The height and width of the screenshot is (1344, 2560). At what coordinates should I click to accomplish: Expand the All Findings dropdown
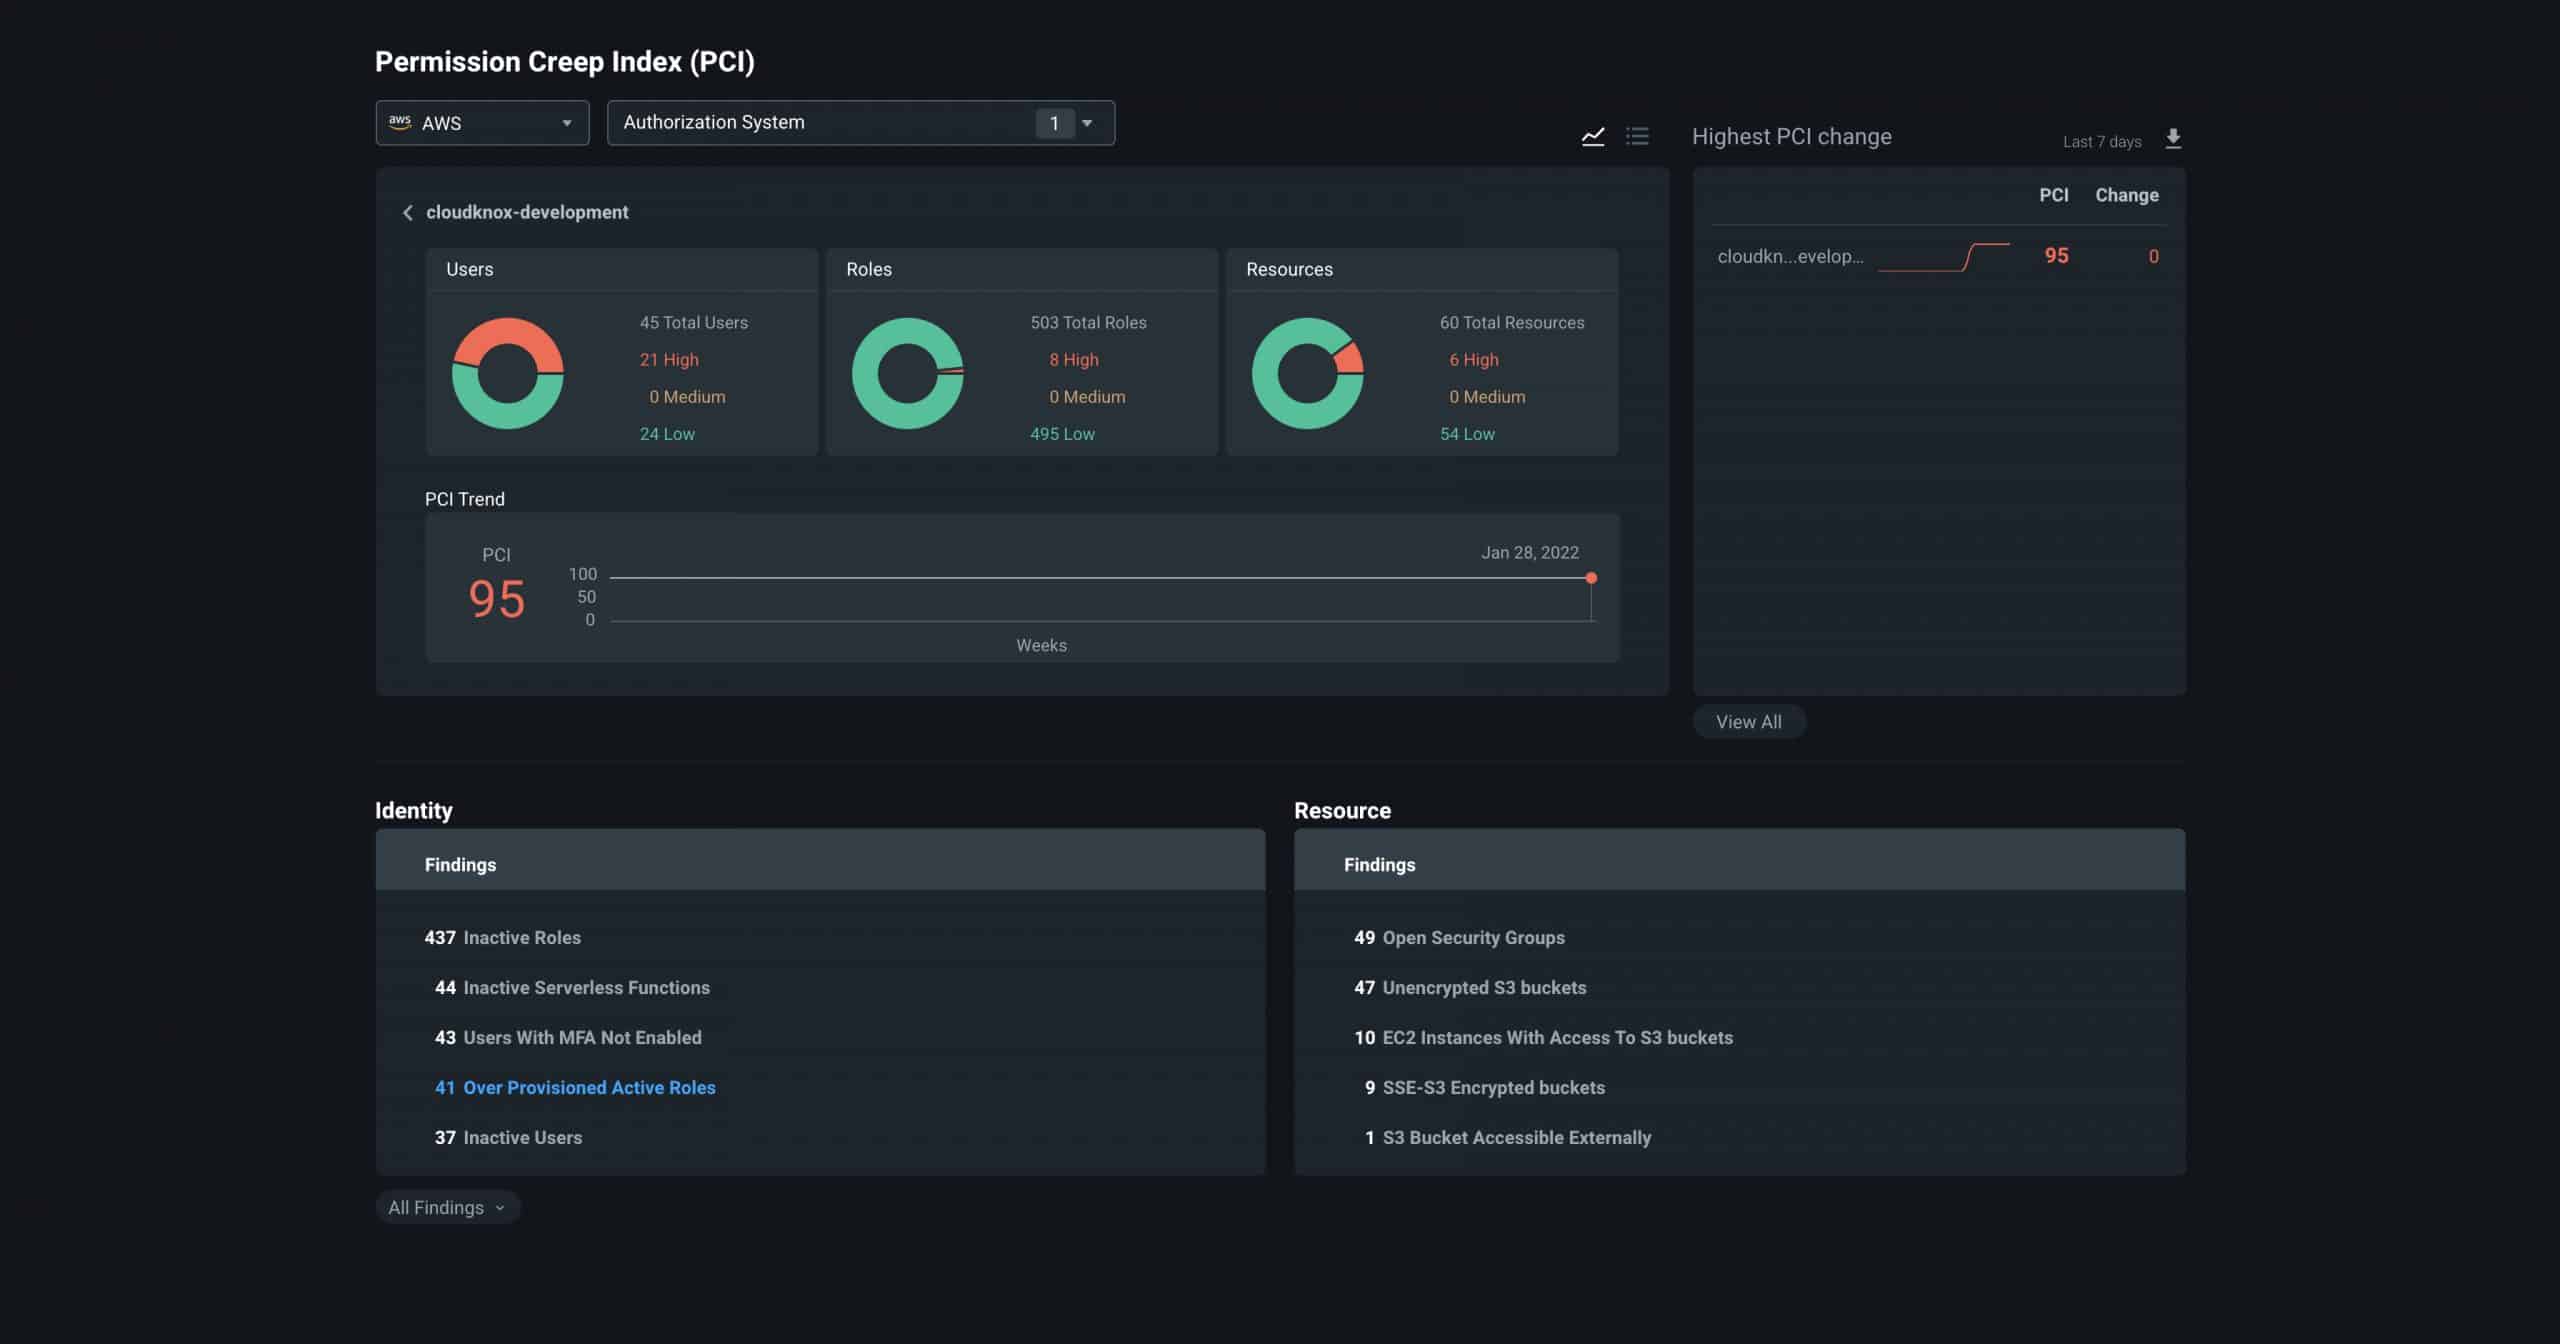447,1207
